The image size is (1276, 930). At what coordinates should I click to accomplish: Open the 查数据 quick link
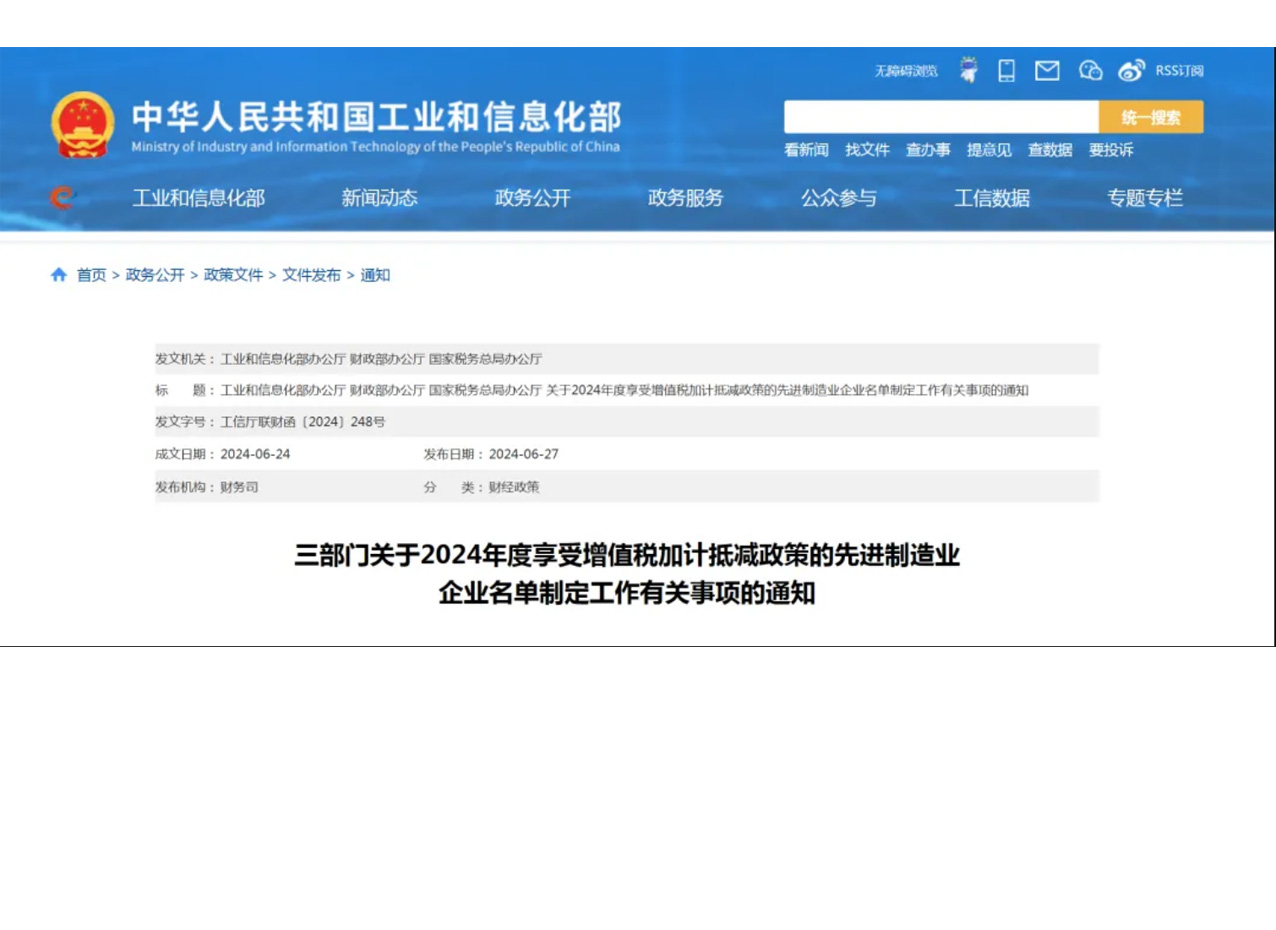click(x=1050, y=150)
